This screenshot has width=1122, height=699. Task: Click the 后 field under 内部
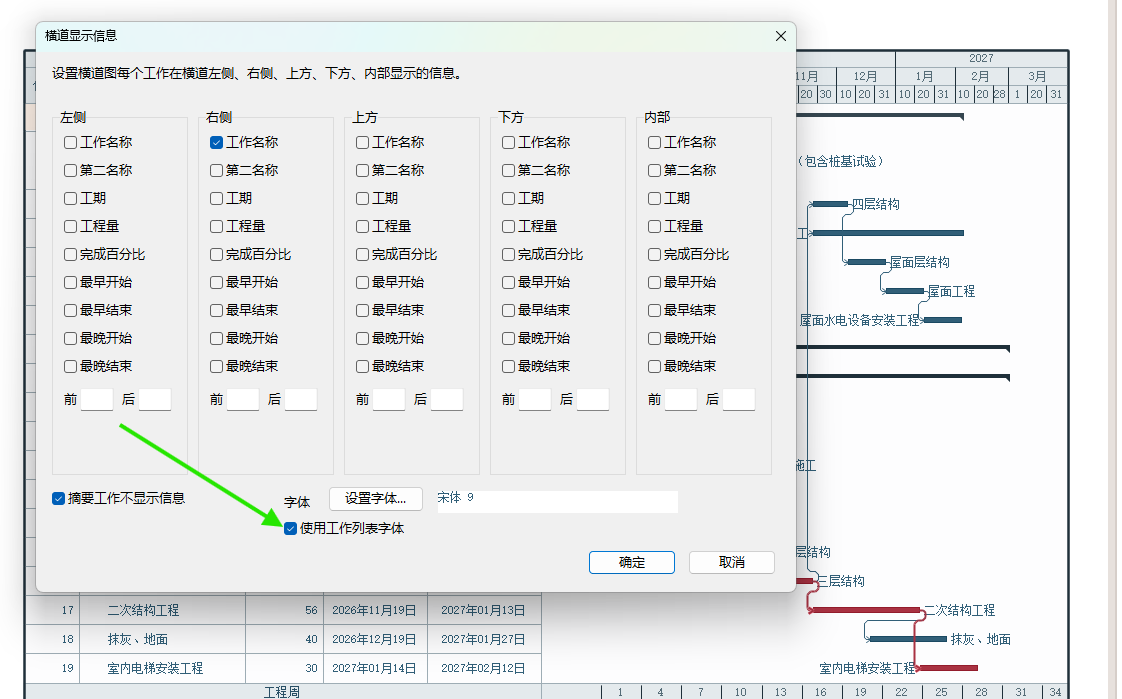click(738, 399)
